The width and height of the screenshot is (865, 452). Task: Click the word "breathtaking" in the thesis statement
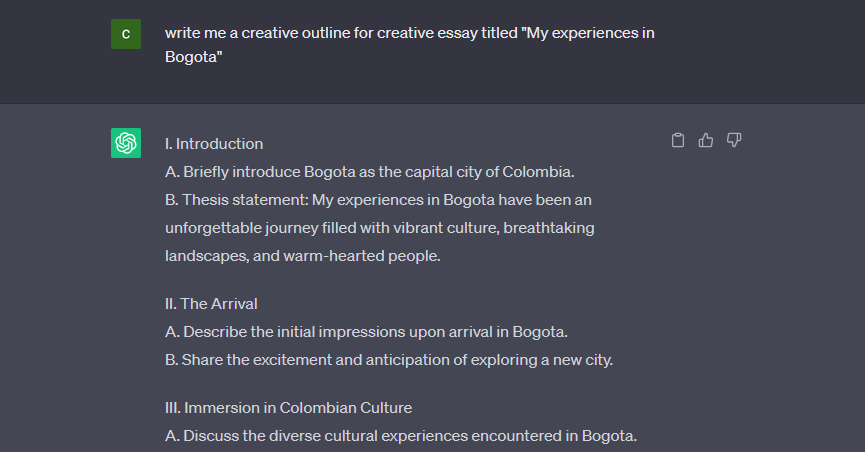point(549,228)
